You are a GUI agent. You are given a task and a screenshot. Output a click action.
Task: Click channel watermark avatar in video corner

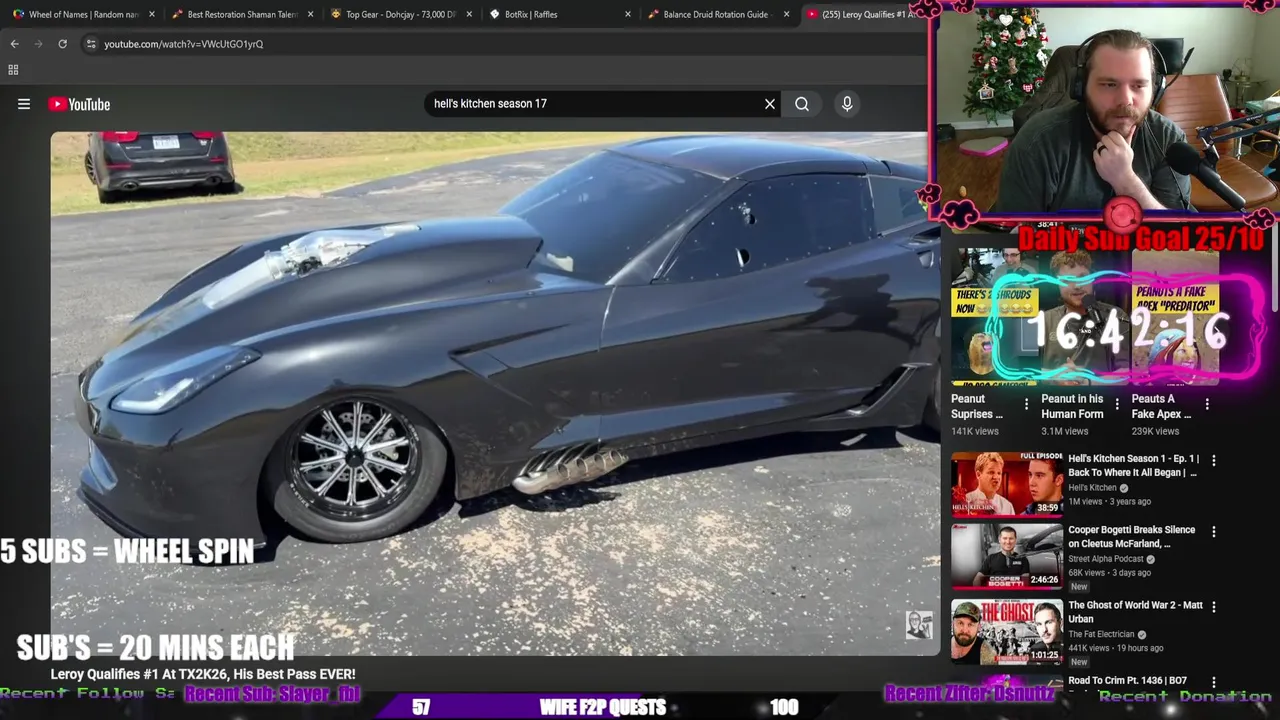pos(919,625)
